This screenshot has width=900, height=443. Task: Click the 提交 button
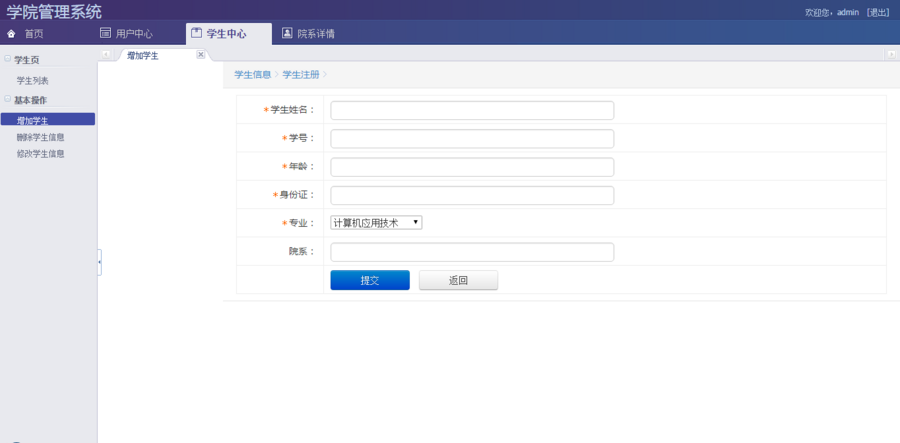click(x=370, y=280)
